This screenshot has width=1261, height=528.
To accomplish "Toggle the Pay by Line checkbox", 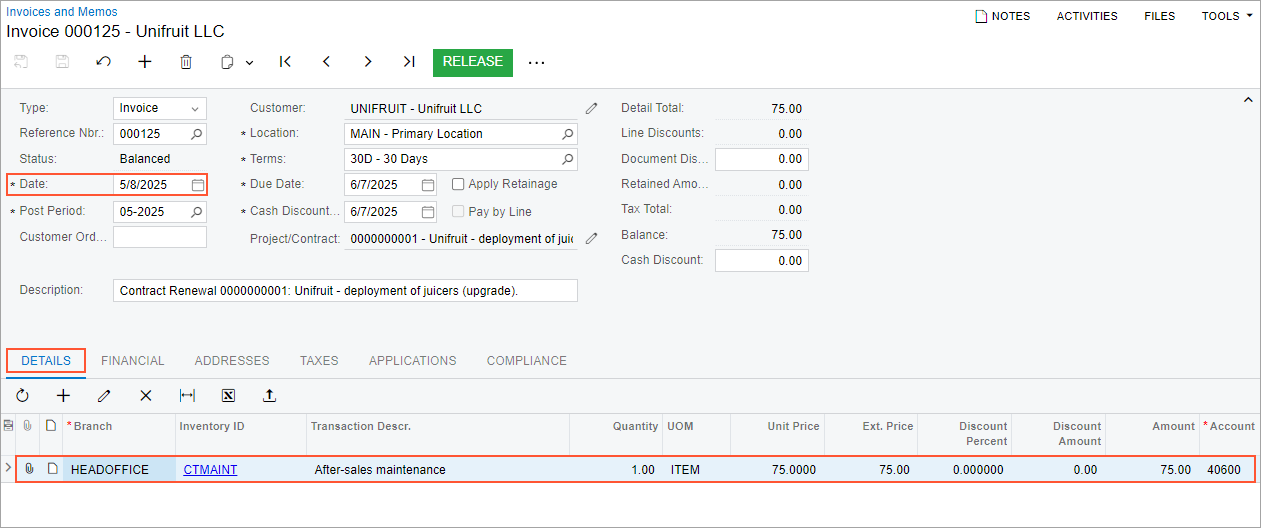I will 458,212.
